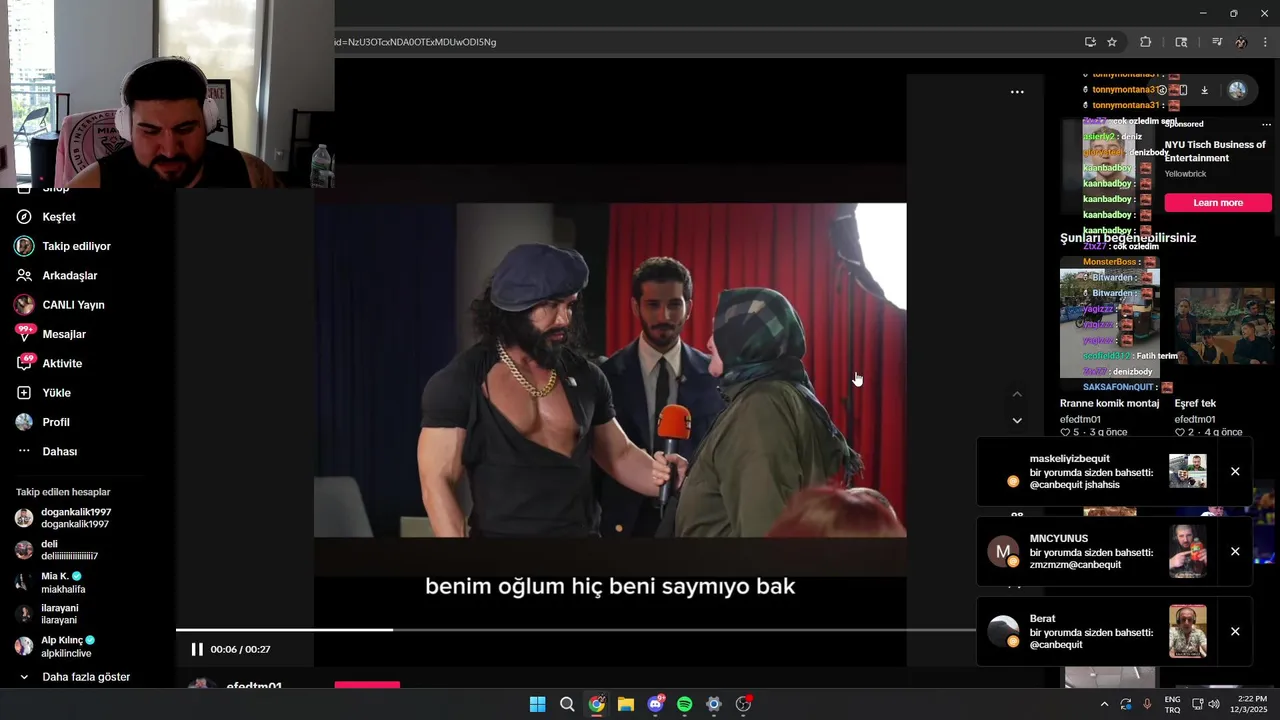
Task: Open the TikTok account avatar at top right
Action: click(x=1238, y=90)
